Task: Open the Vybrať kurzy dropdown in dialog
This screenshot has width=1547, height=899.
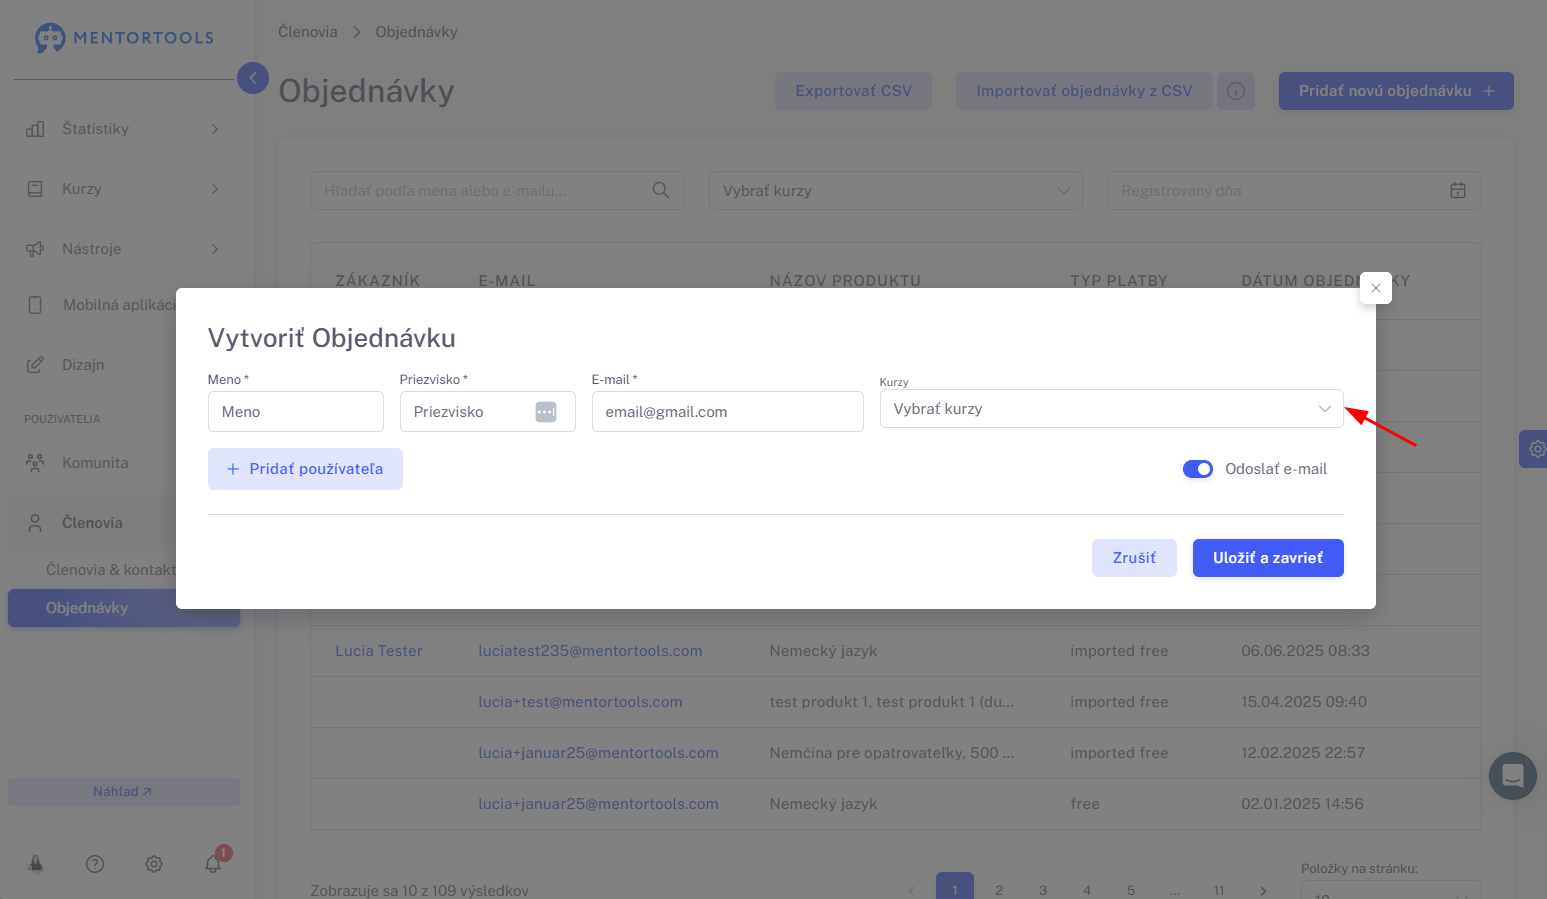Action: tap(1110, 409)
